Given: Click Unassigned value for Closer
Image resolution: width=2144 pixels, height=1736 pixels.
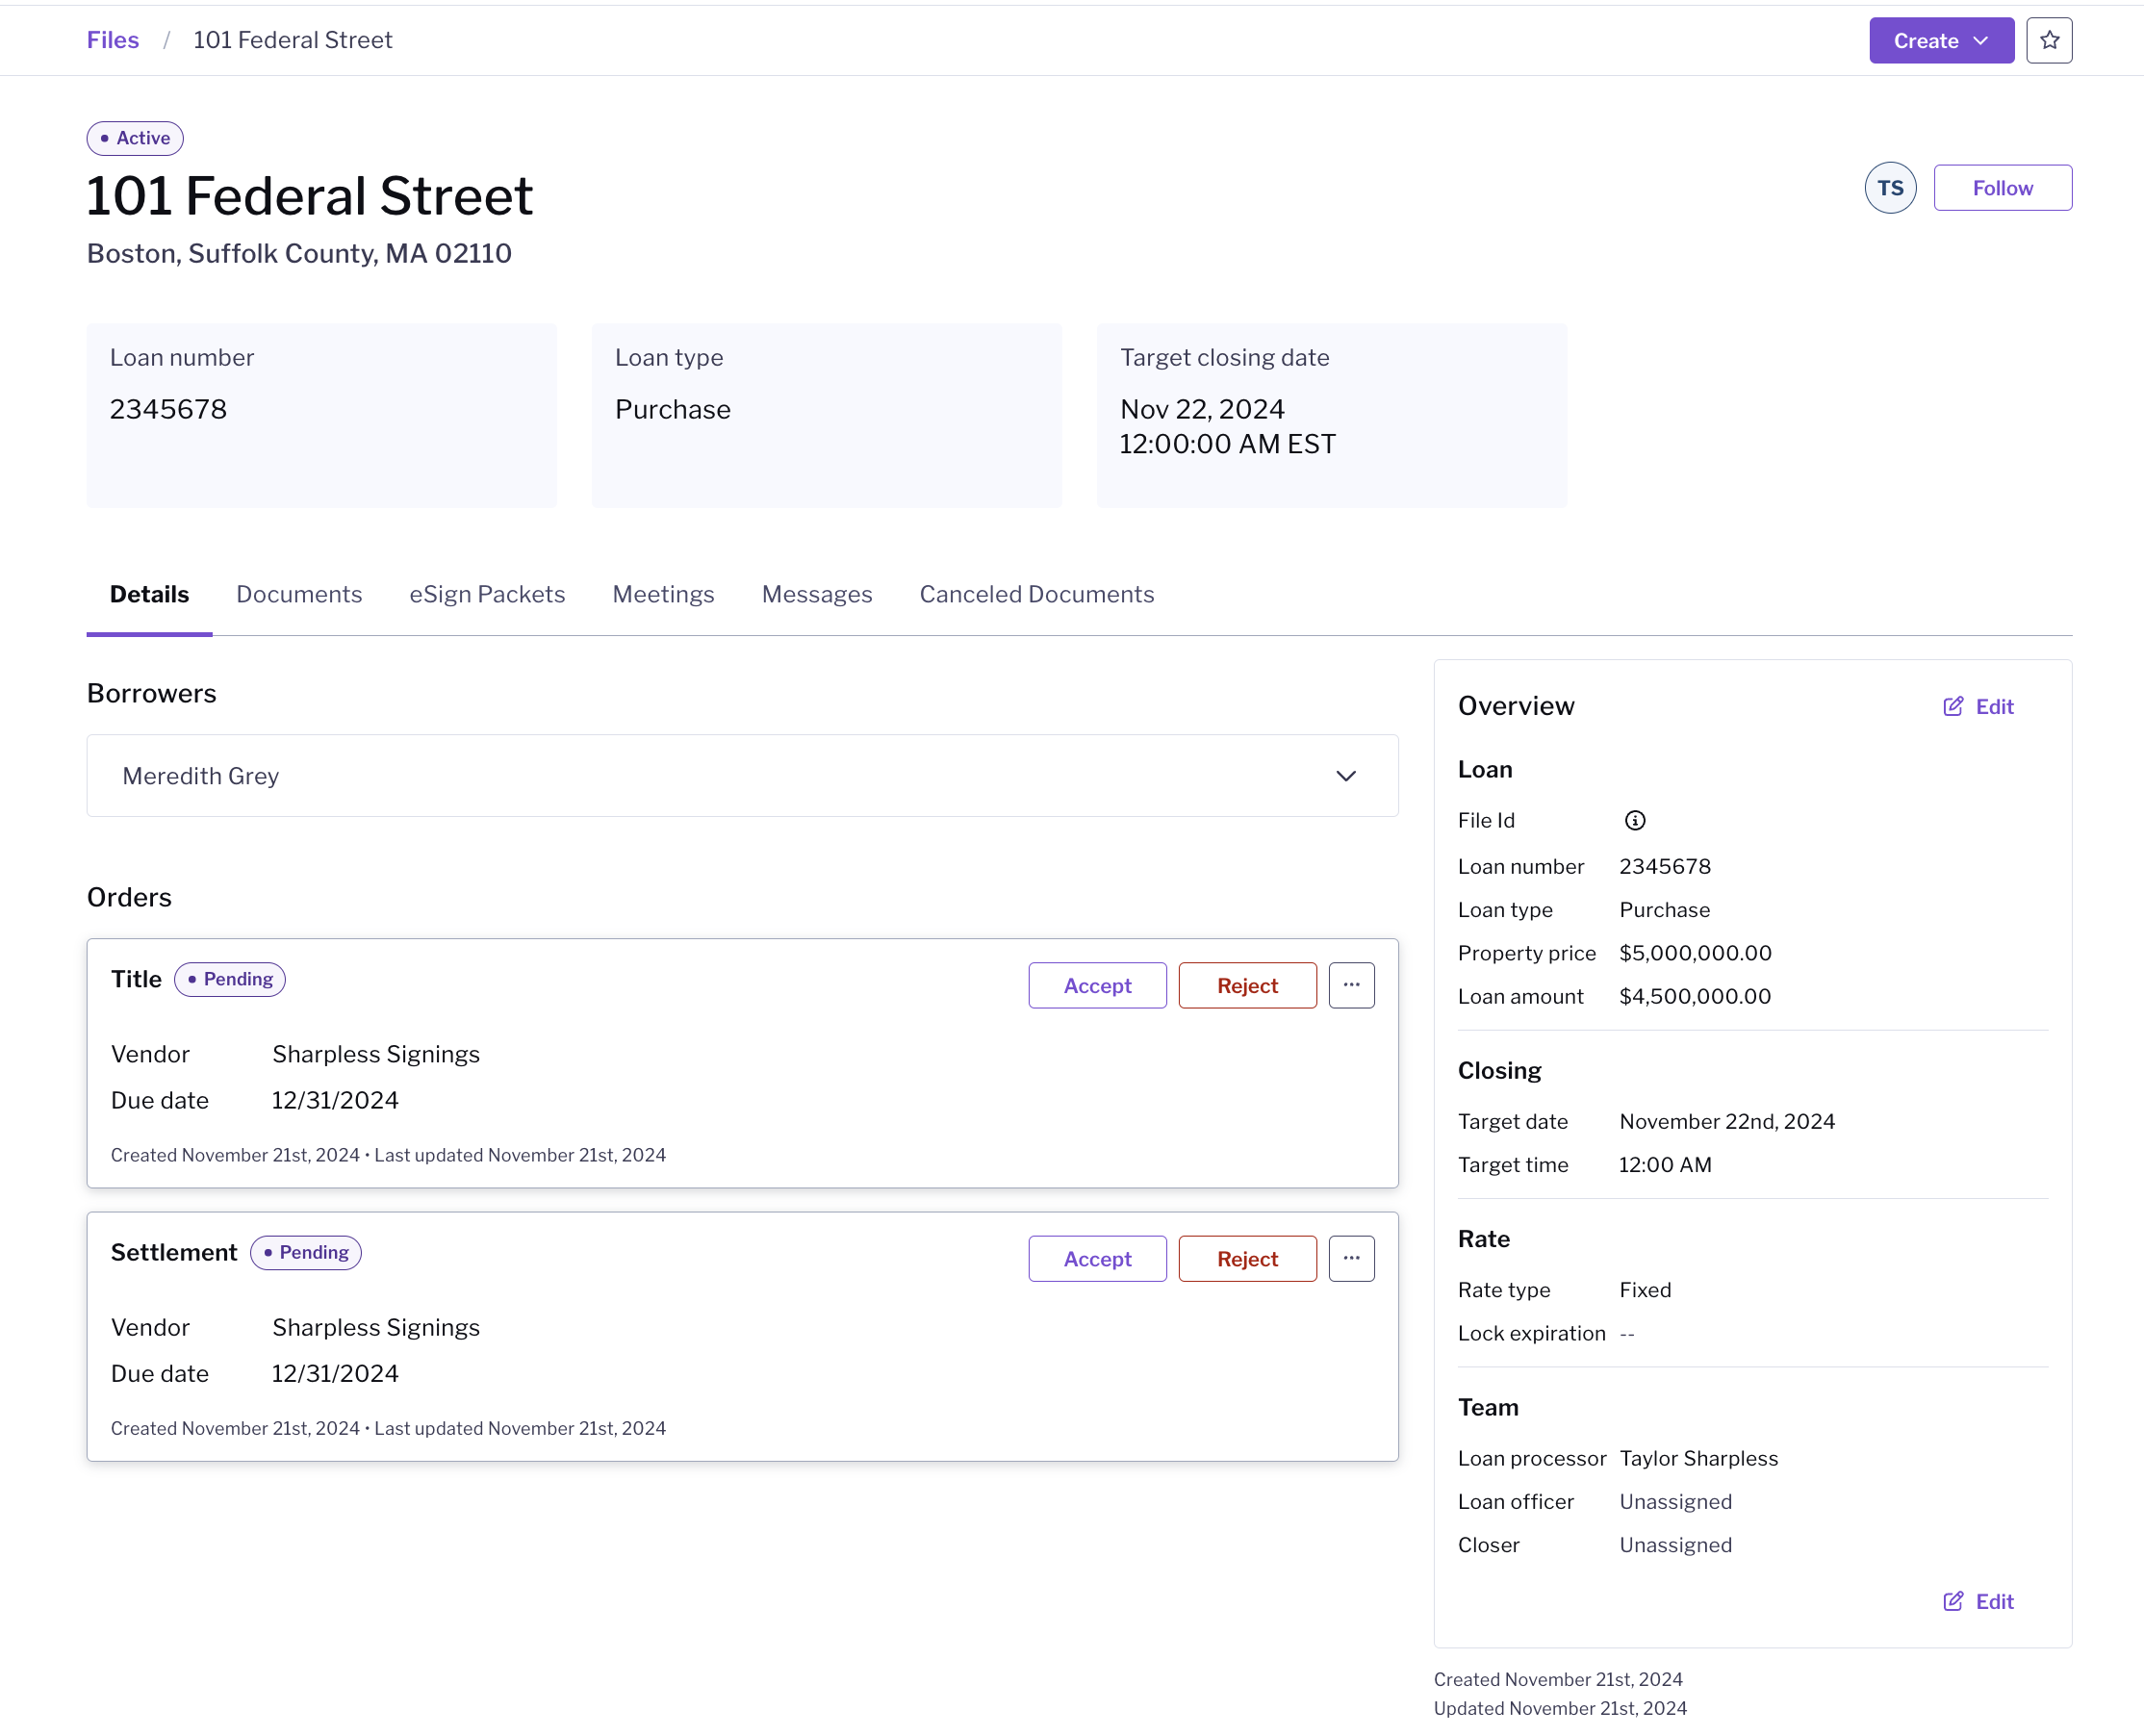Looking at the screenshot, I should (x=1675, y=1545).
